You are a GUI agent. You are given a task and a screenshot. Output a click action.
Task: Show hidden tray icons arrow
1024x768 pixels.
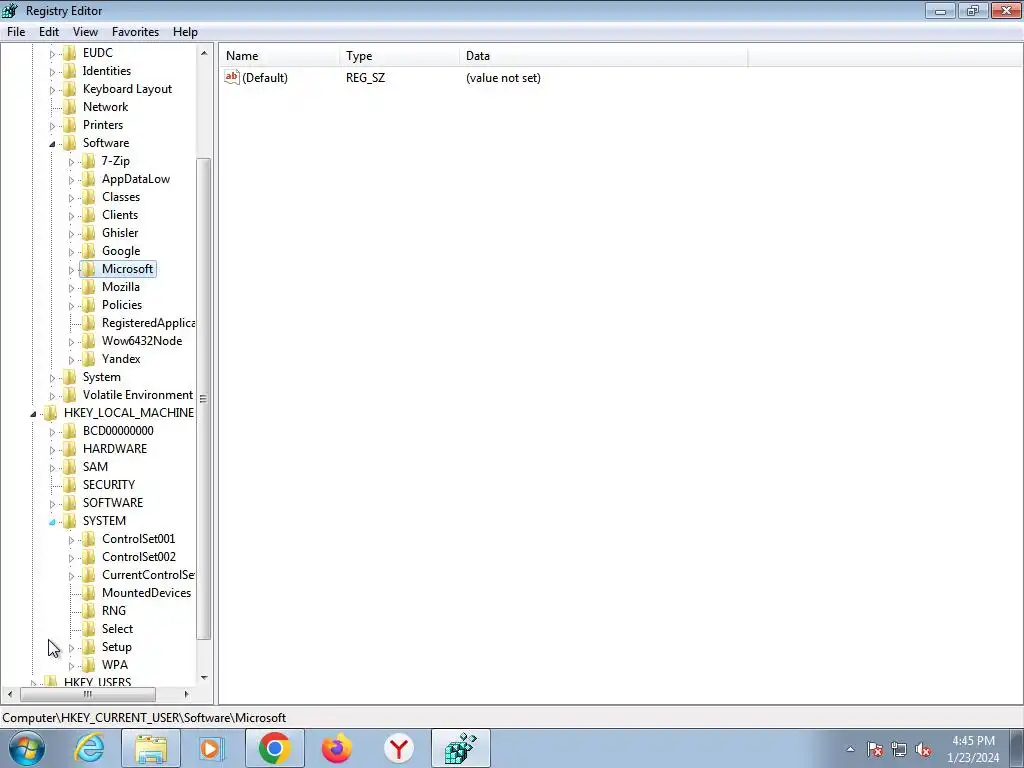pos(850,750)
